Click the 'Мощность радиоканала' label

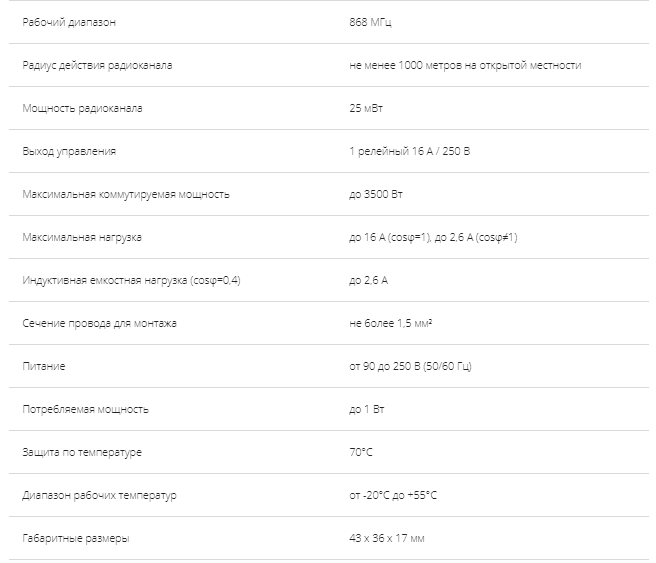point(82,108)
